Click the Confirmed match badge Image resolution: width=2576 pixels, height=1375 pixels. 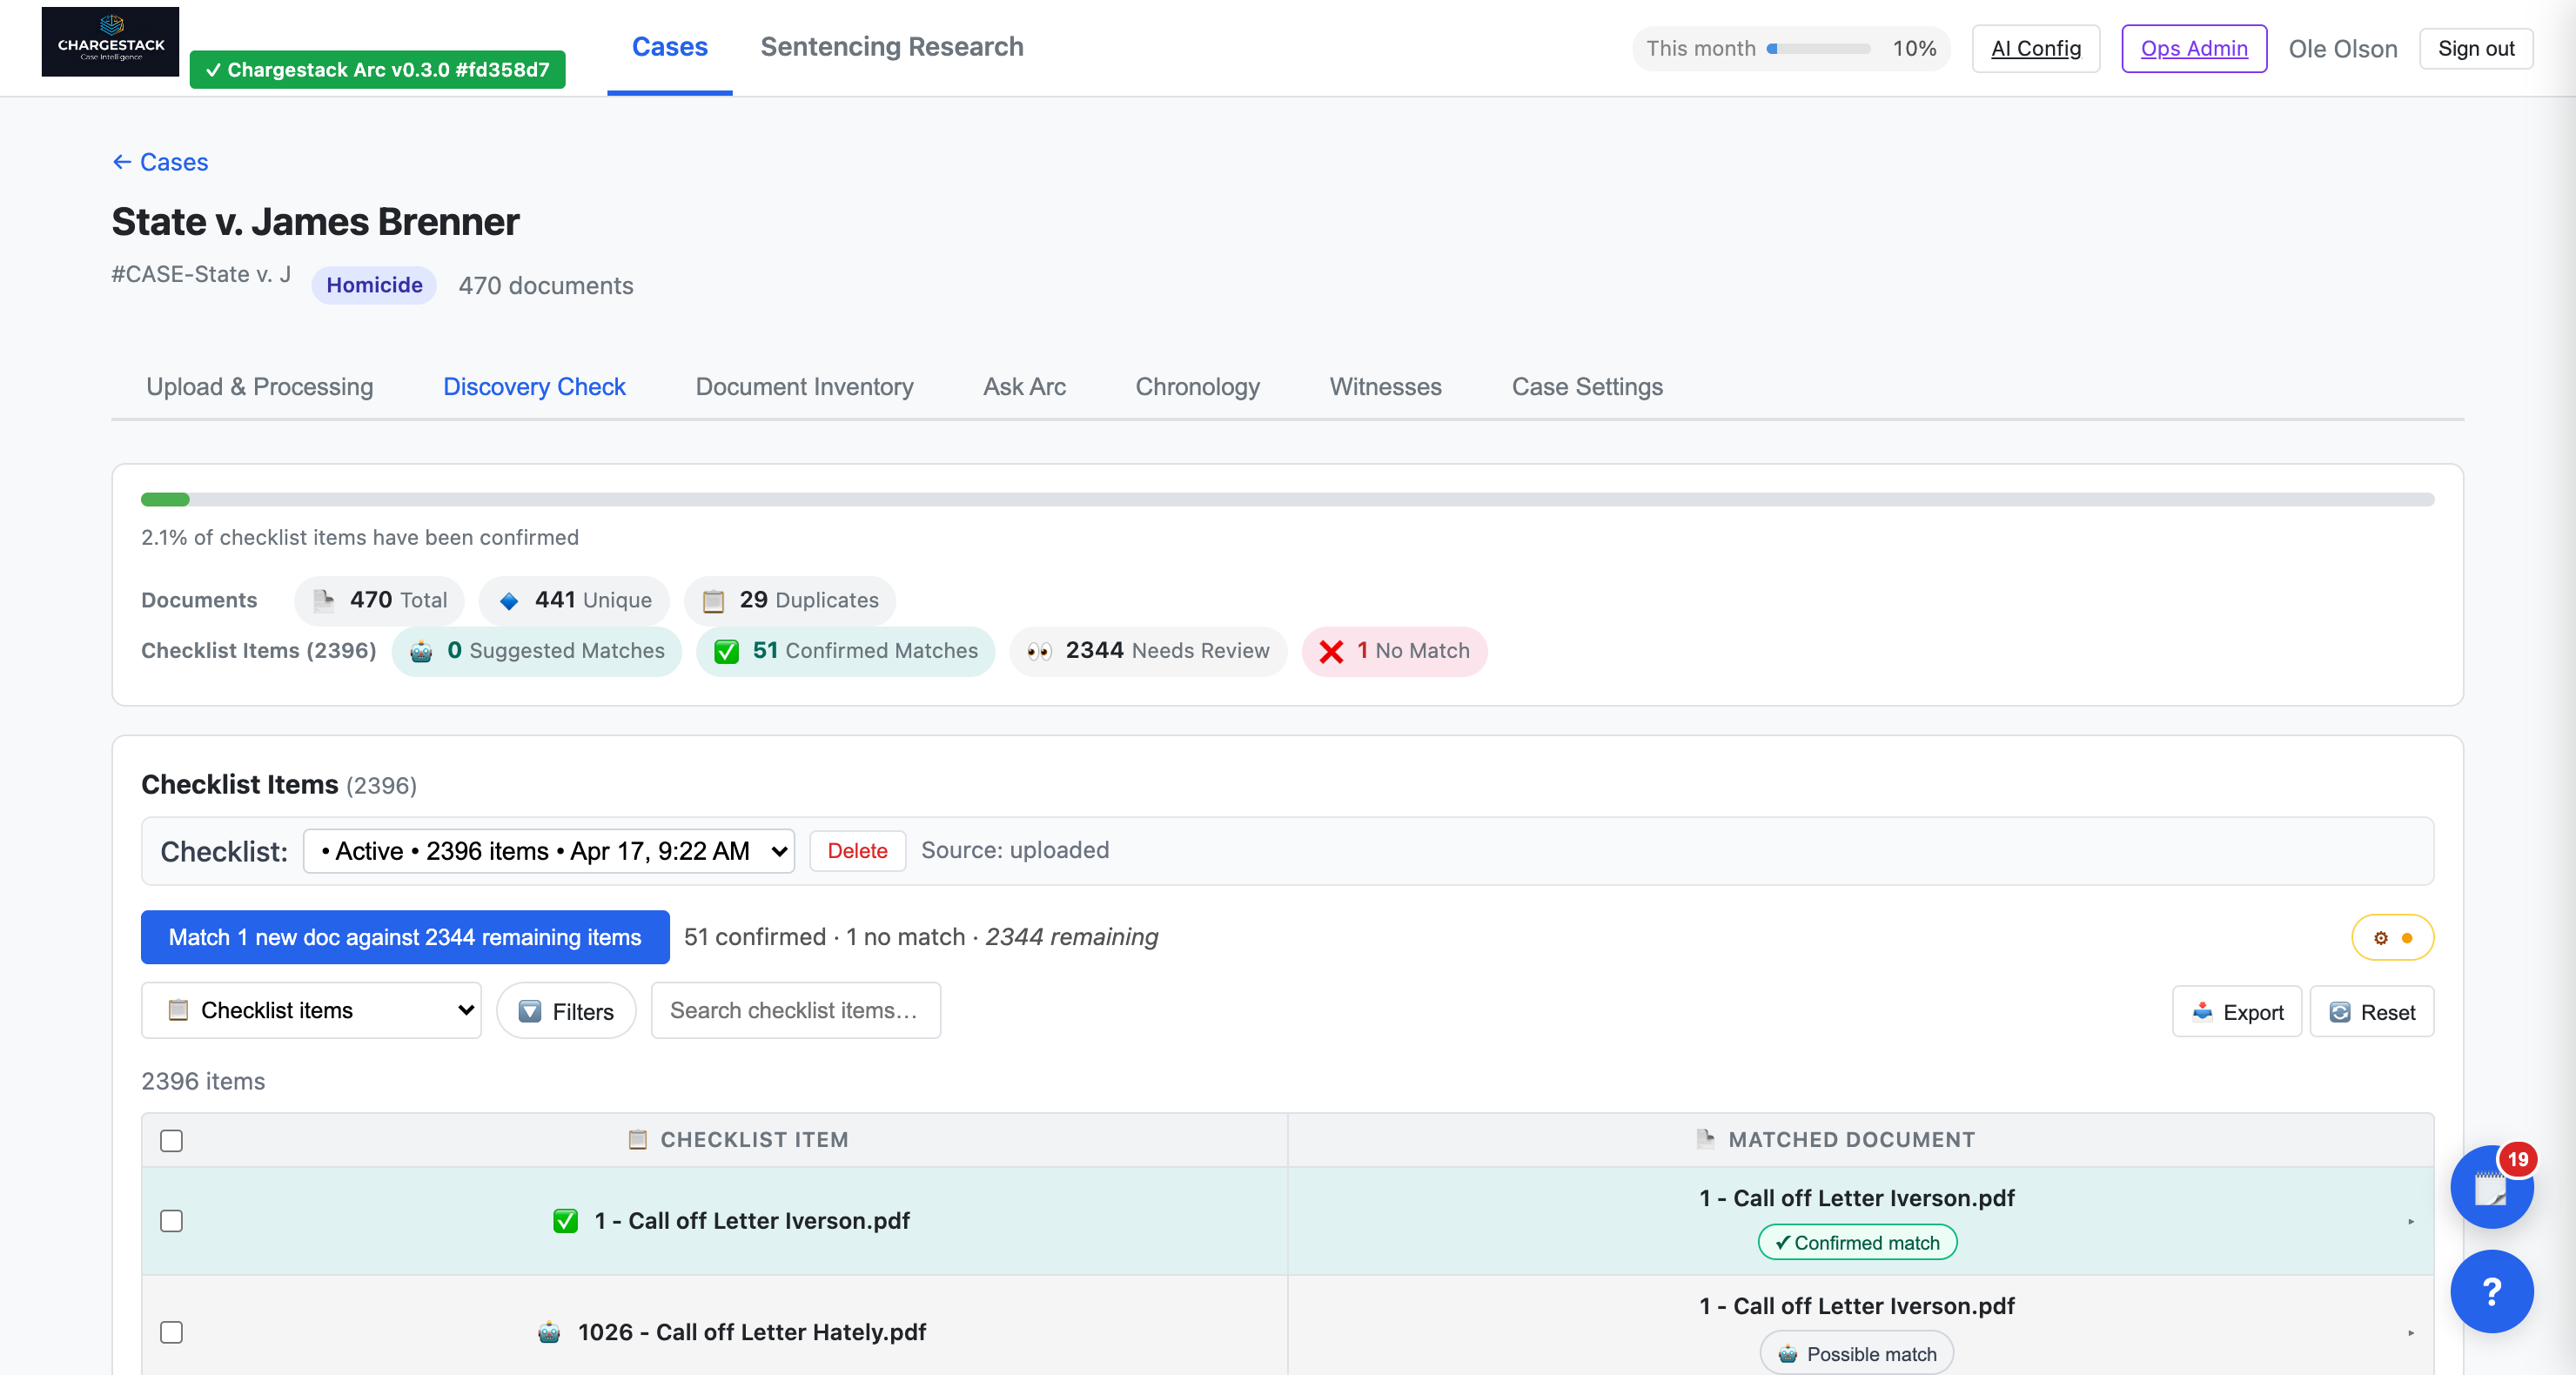pyautogui.click(x=1857, y=1242)
